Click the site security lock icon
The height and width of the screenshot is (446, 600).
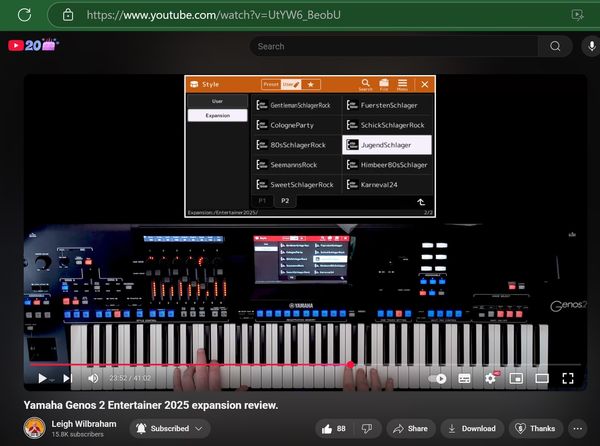[68, 15]
